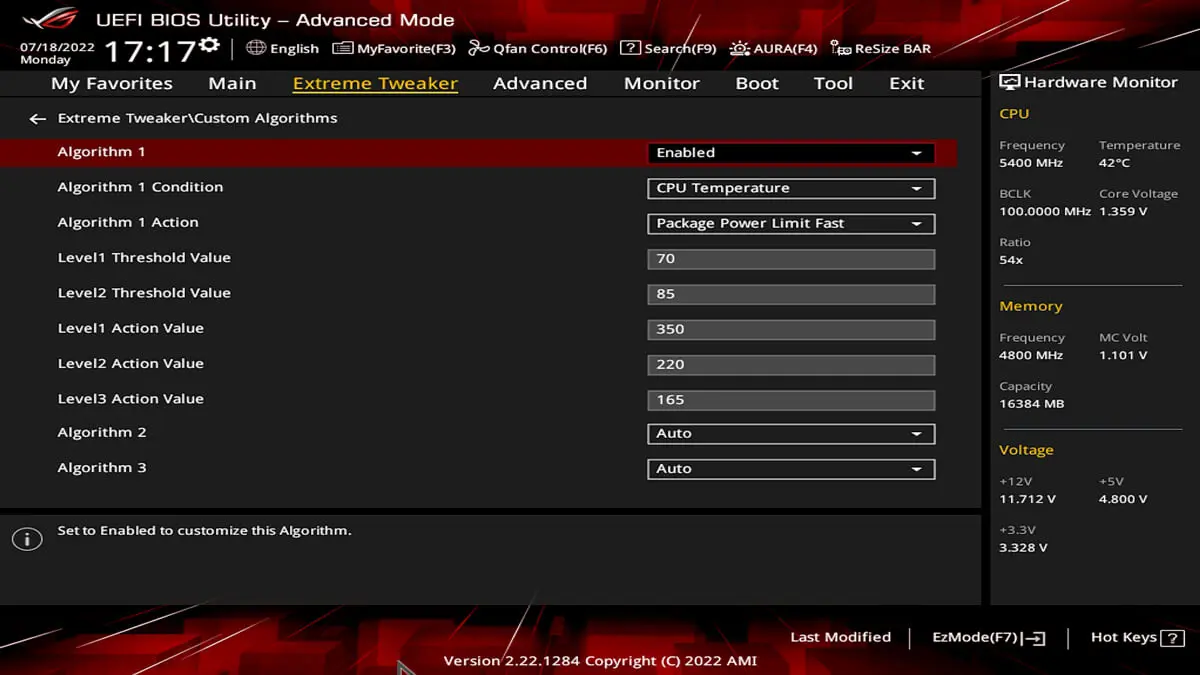
Task: Click the ROG logo icon
Action: 50,18
